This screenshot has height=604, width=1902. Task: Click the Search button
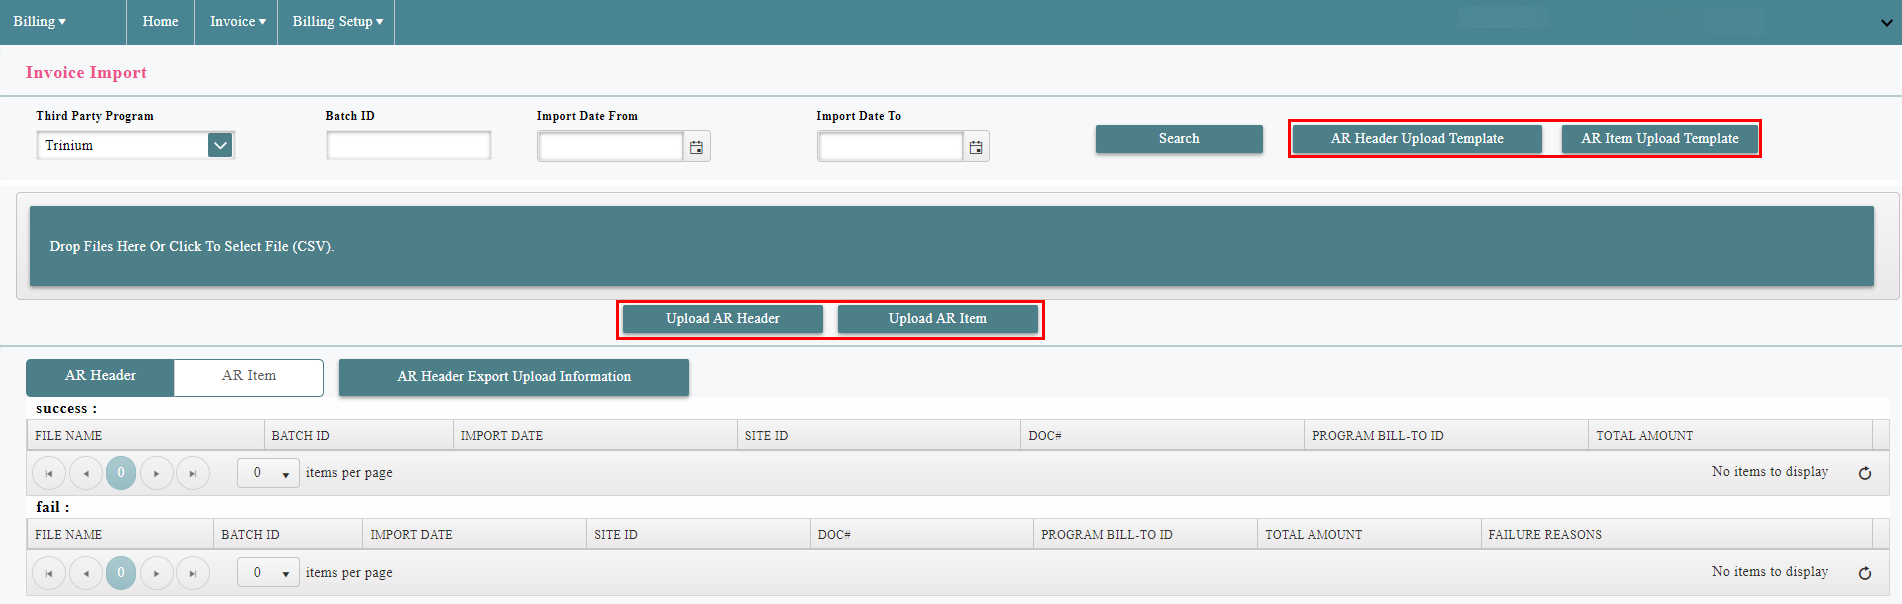[x=1179, y=139]
